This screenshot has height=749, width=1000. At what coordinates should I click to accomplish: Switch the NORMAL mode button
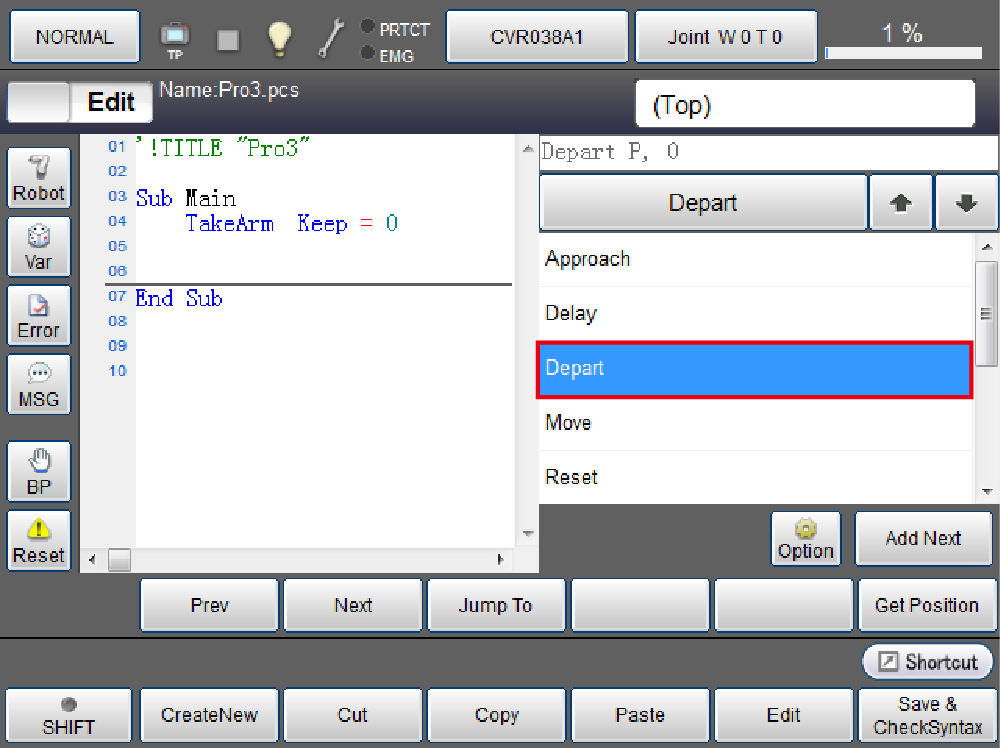point(74,37)
